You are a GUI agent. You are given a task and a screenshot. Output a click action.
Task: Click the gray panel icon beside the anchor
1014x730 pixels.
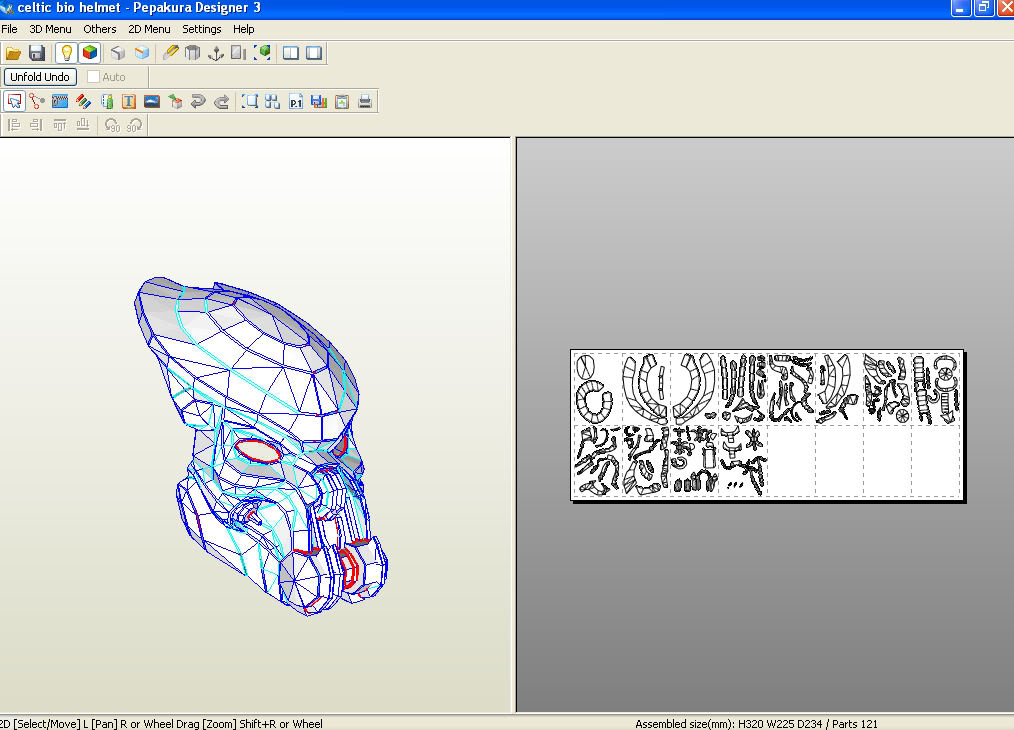coord(239,53)
